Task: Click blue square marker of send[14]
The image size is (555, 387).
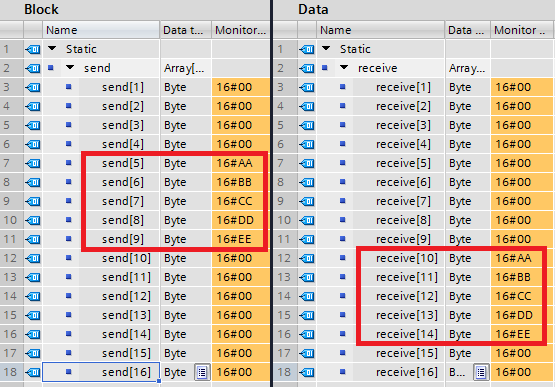Action: tap(69, 334)
